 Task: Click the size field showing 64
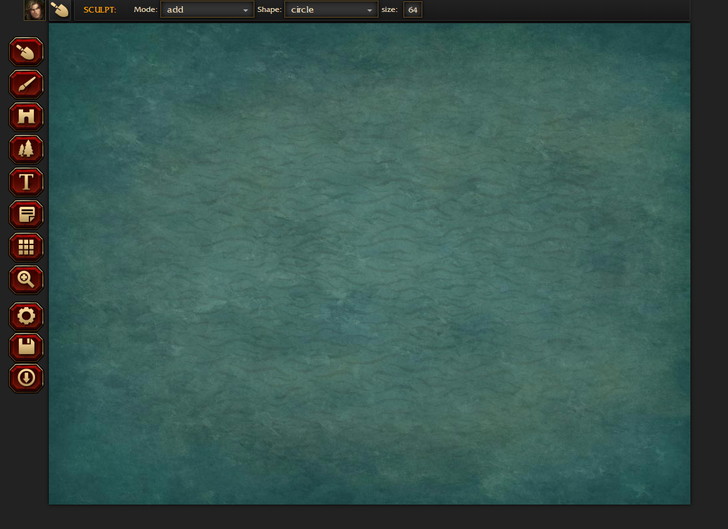click(412, 10)
